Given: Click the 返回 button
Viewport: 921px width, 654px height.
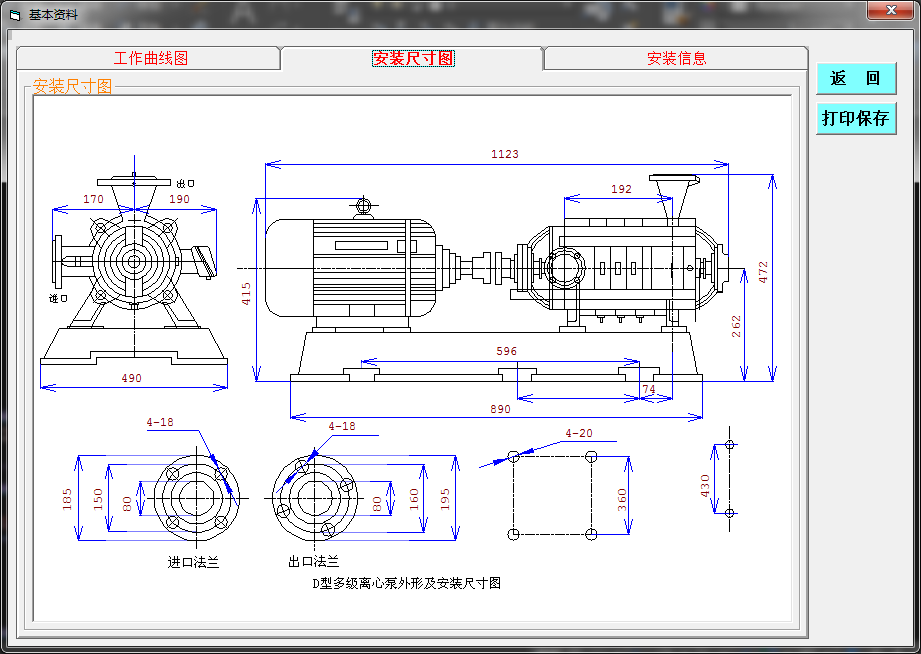Looking at the screenshot, I should [856, 78].
